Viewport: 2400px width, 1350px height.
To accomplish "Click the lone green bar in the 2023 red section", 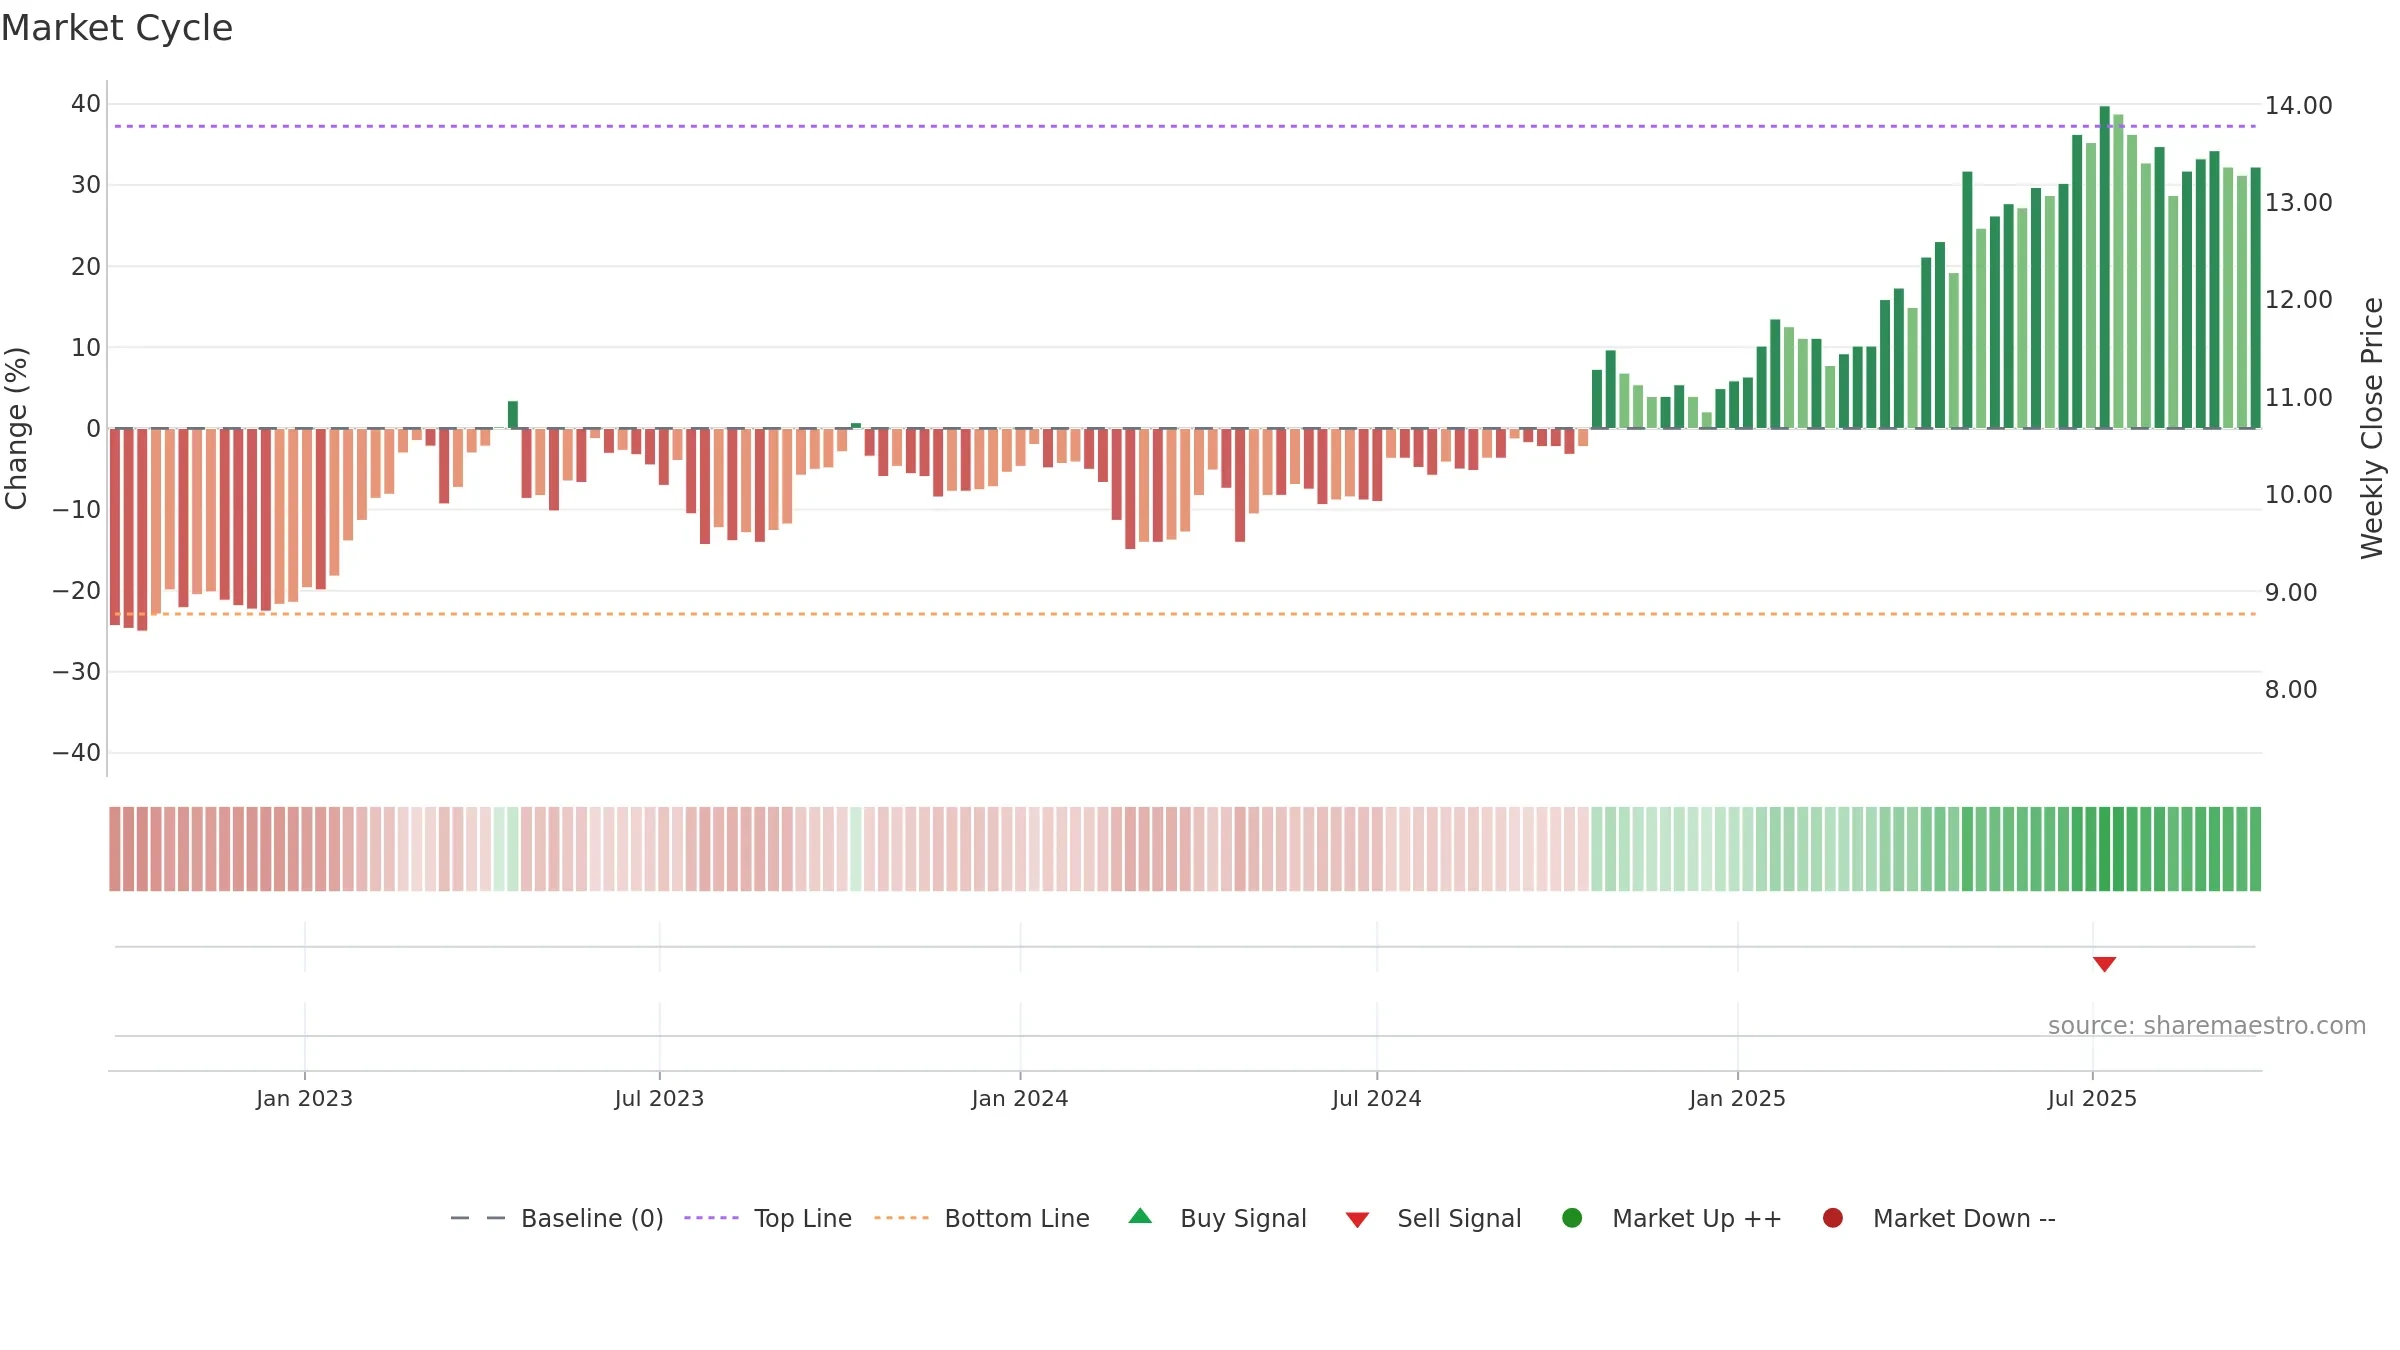I will (513, 415).
